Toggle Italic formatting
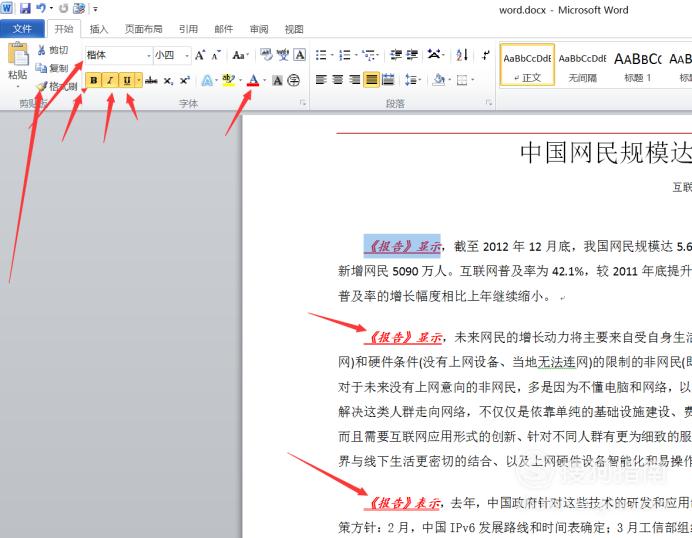This screenshot has width=692, height=538. pyautogui.click(x=110, y=80)
